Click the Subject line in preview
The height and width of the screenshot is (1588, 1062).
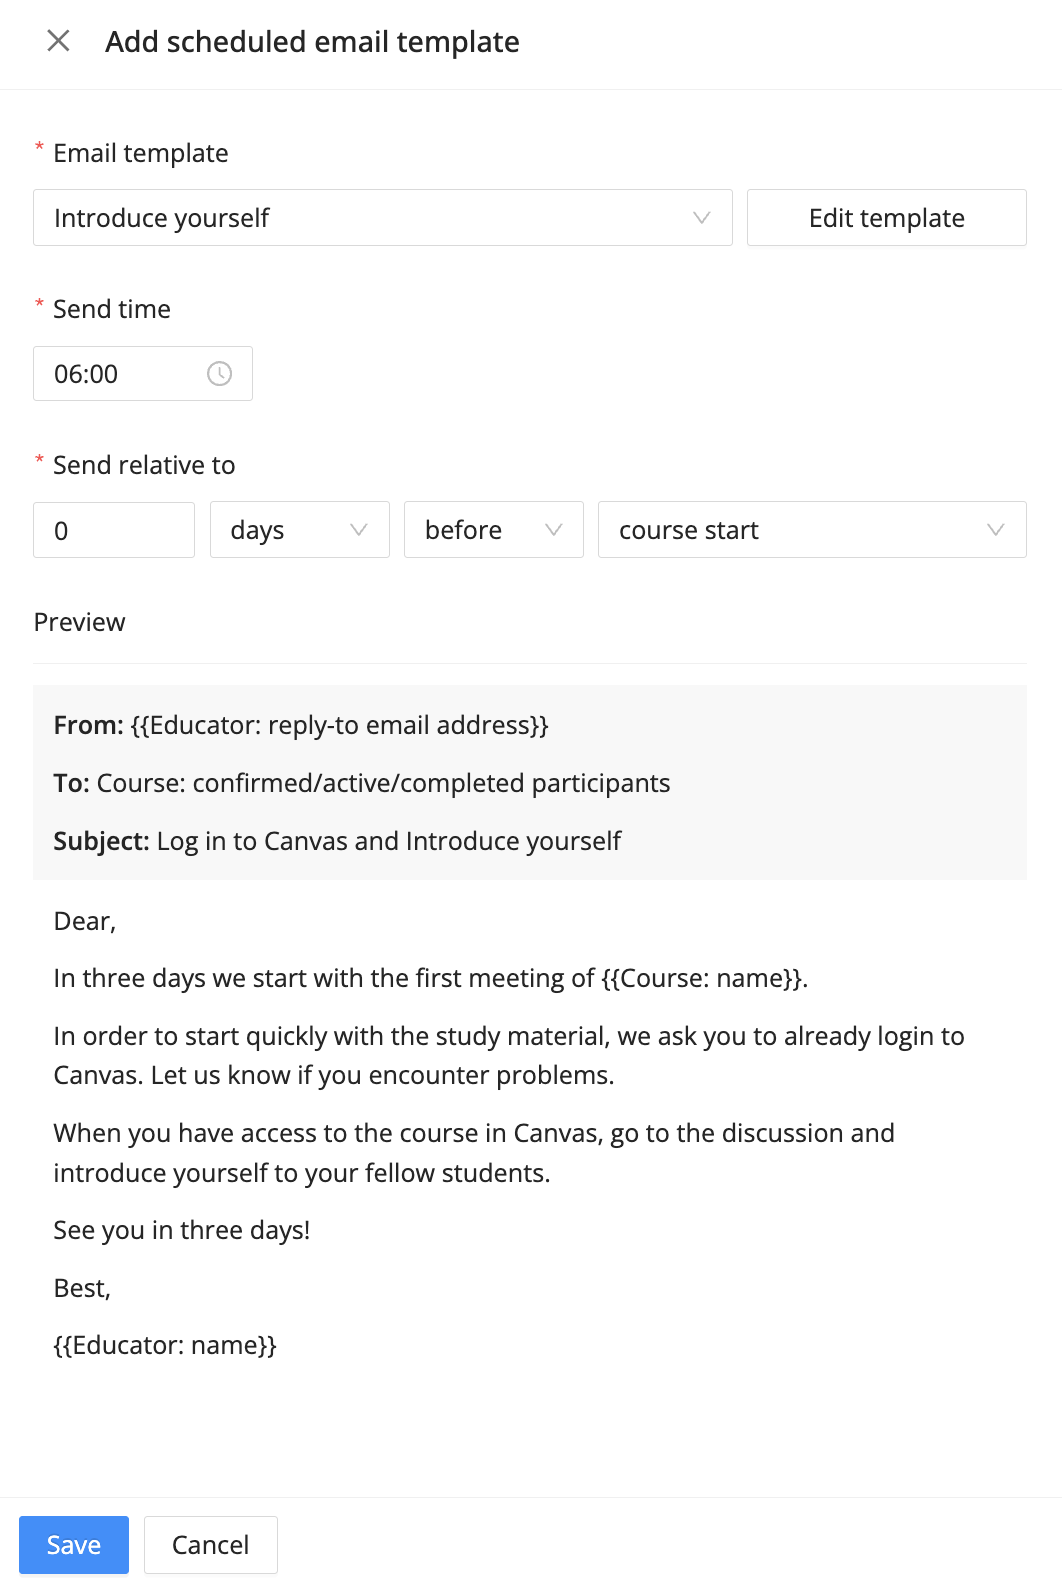click(337, 841)
